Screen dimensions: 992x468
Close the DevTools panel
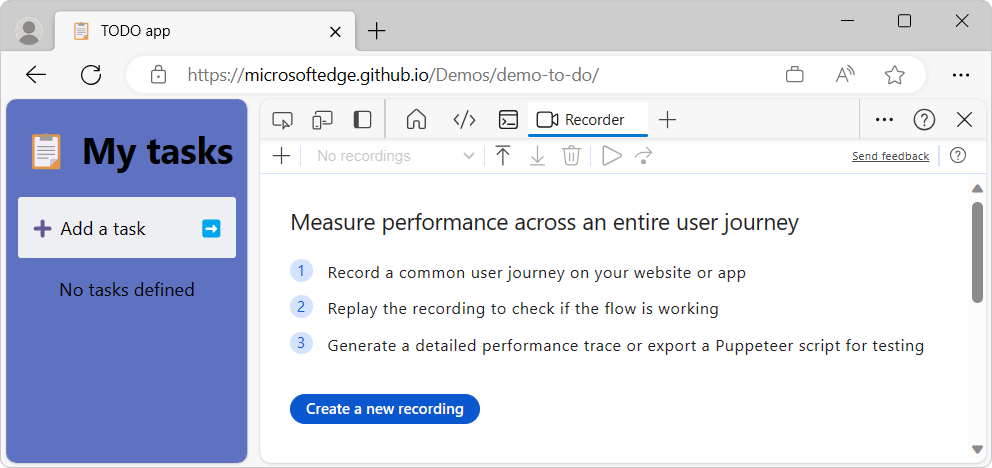click(x=964, y=120)
